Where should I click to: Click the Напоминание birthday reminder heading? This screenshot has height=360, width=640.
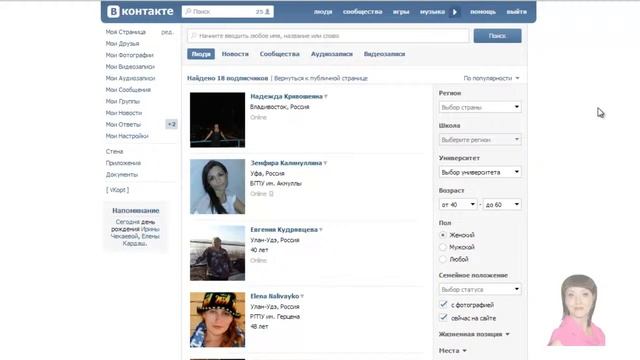136,211
